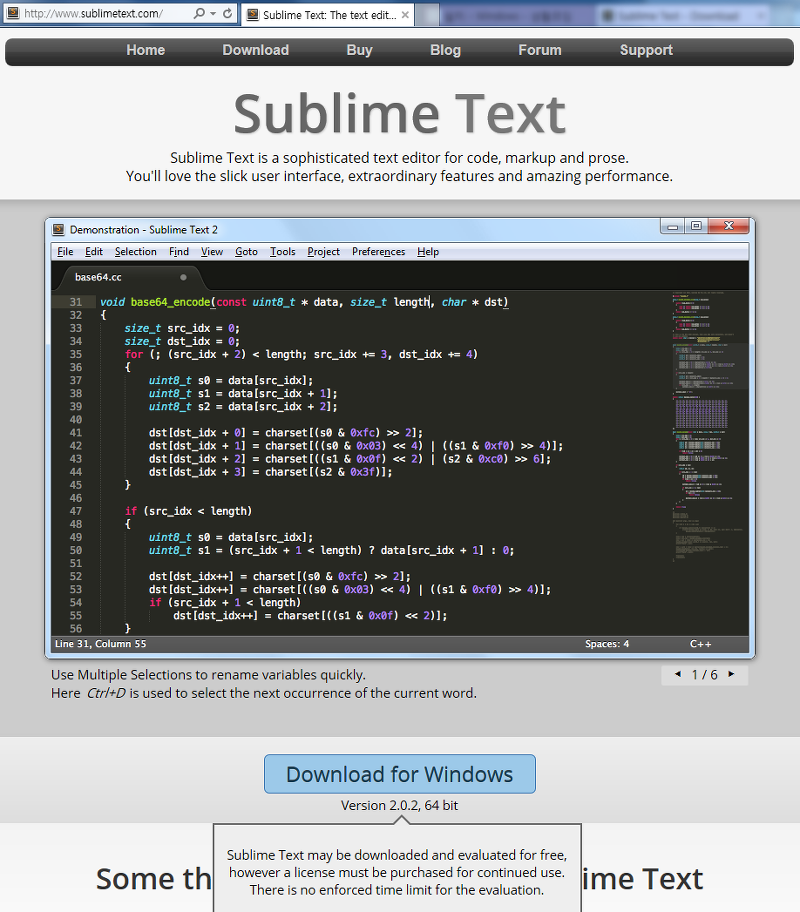Switch to the Sublime Text browser tab
This screenshot has width=800, height=912.
coord(320,15)
